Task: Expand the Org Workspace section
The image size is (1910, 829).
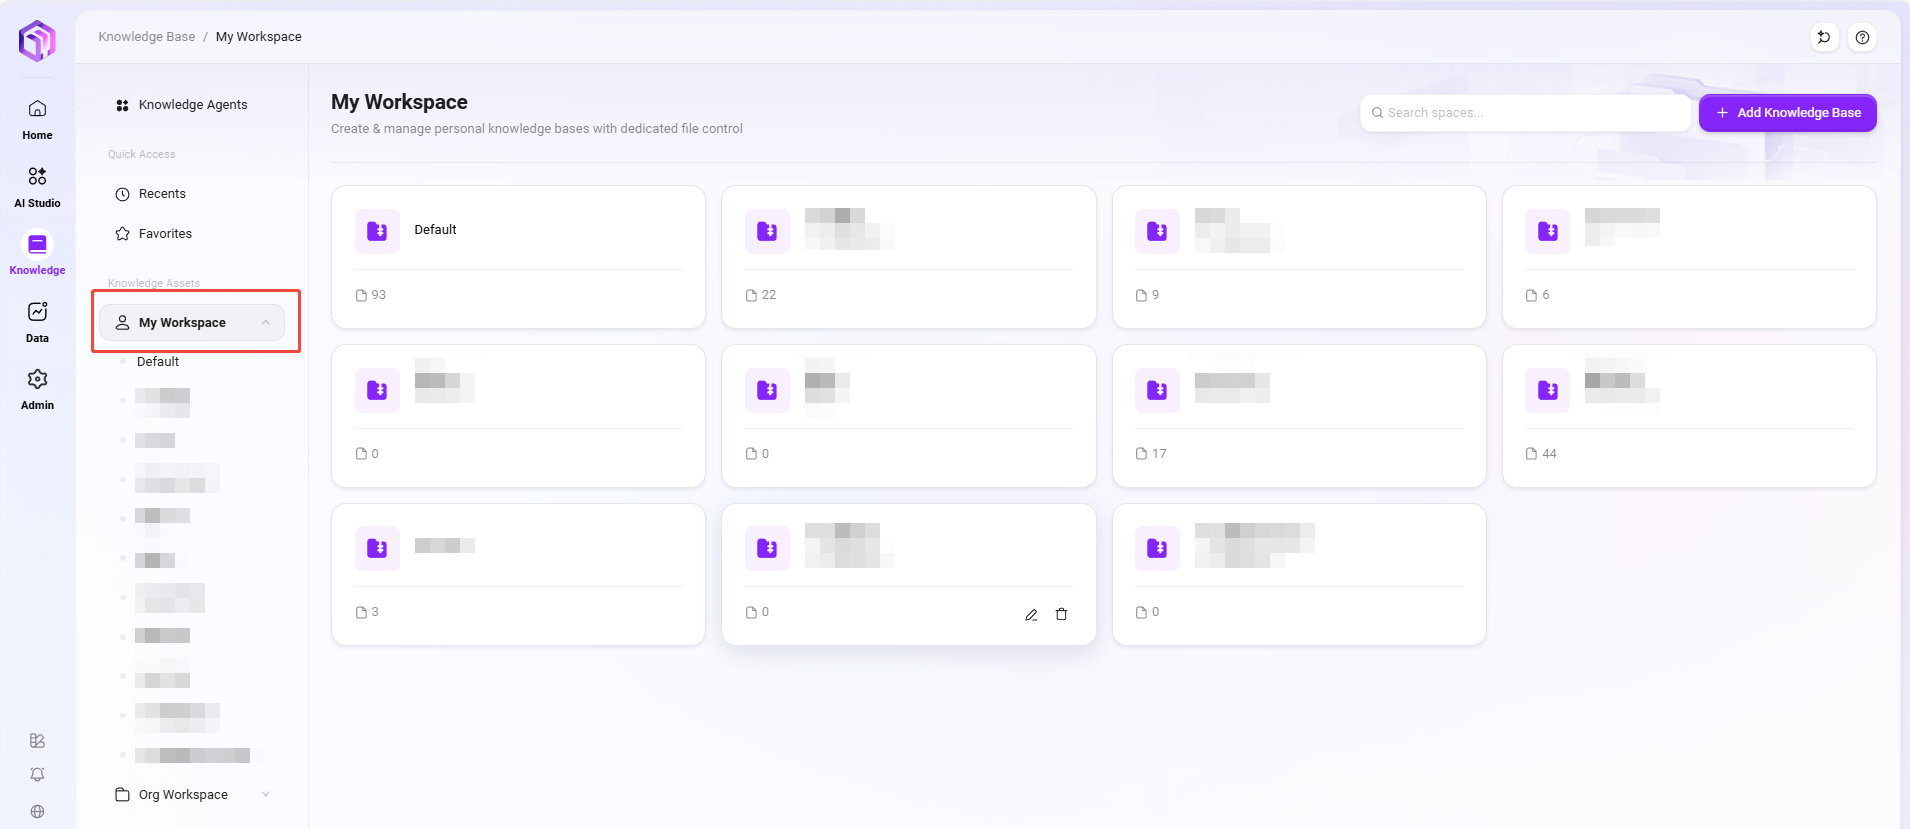Action: 266,795
